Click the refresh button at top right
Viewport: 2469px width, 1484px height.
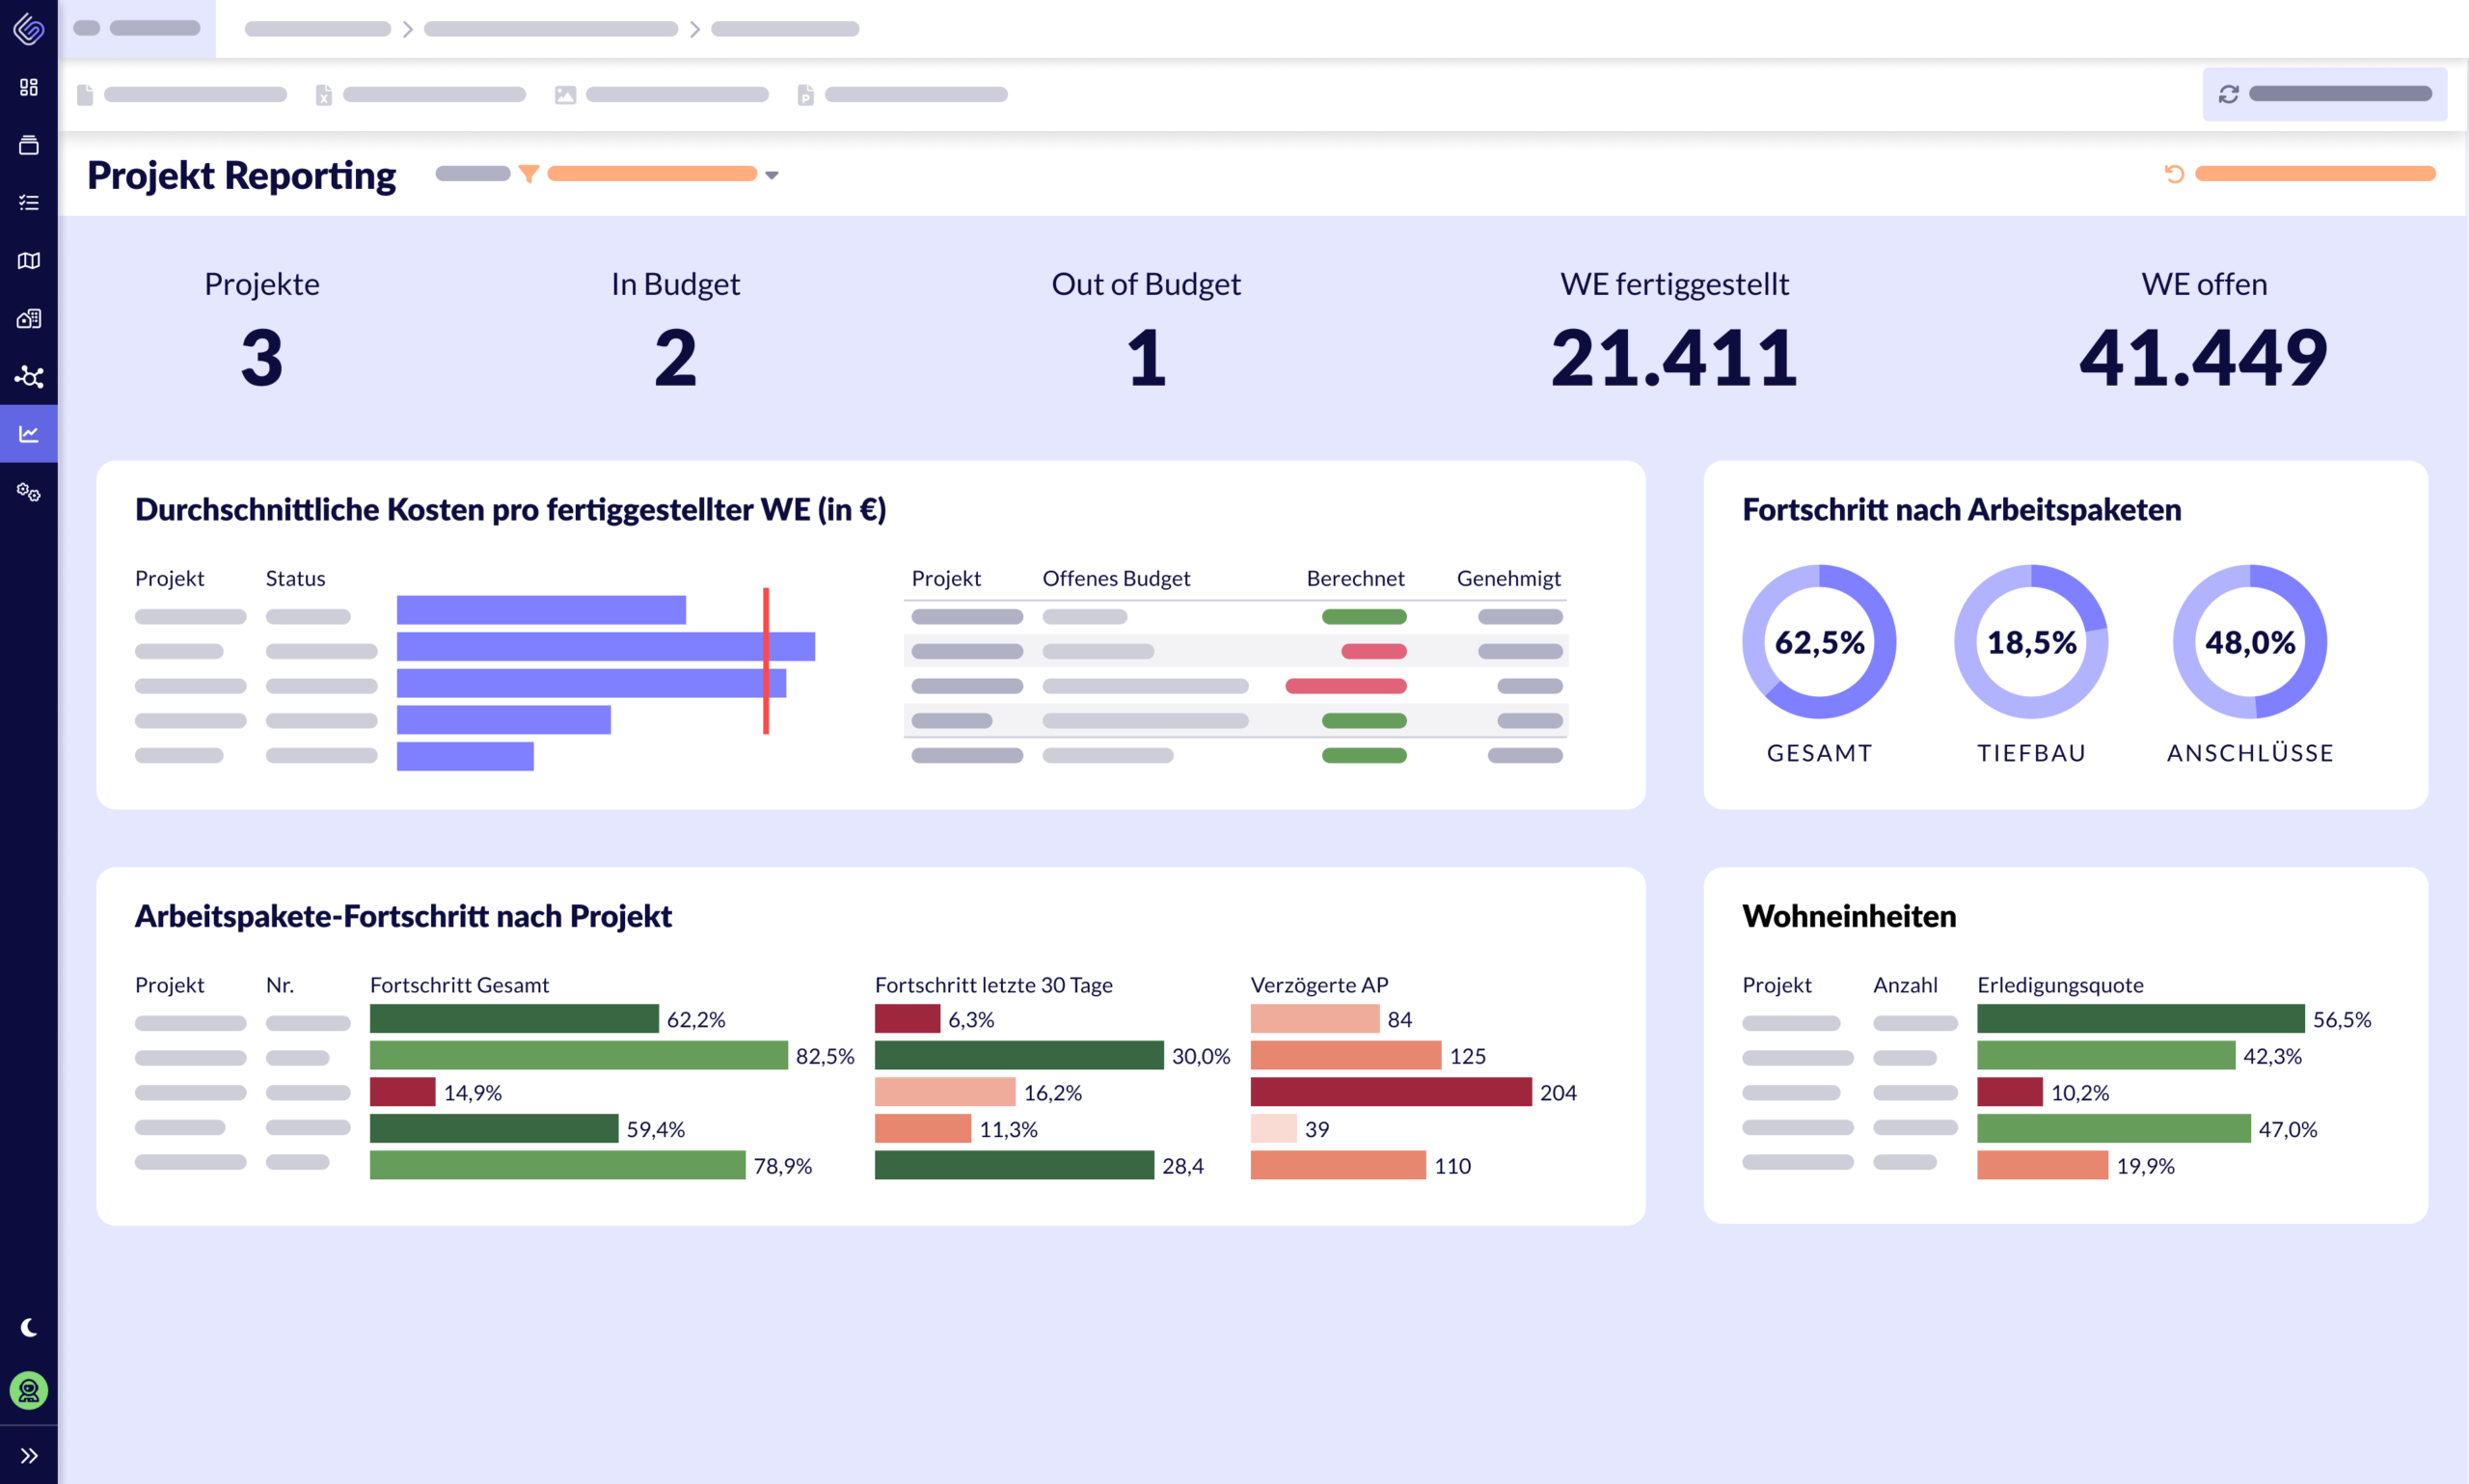pyautogui.click(x=2325, y=94)
